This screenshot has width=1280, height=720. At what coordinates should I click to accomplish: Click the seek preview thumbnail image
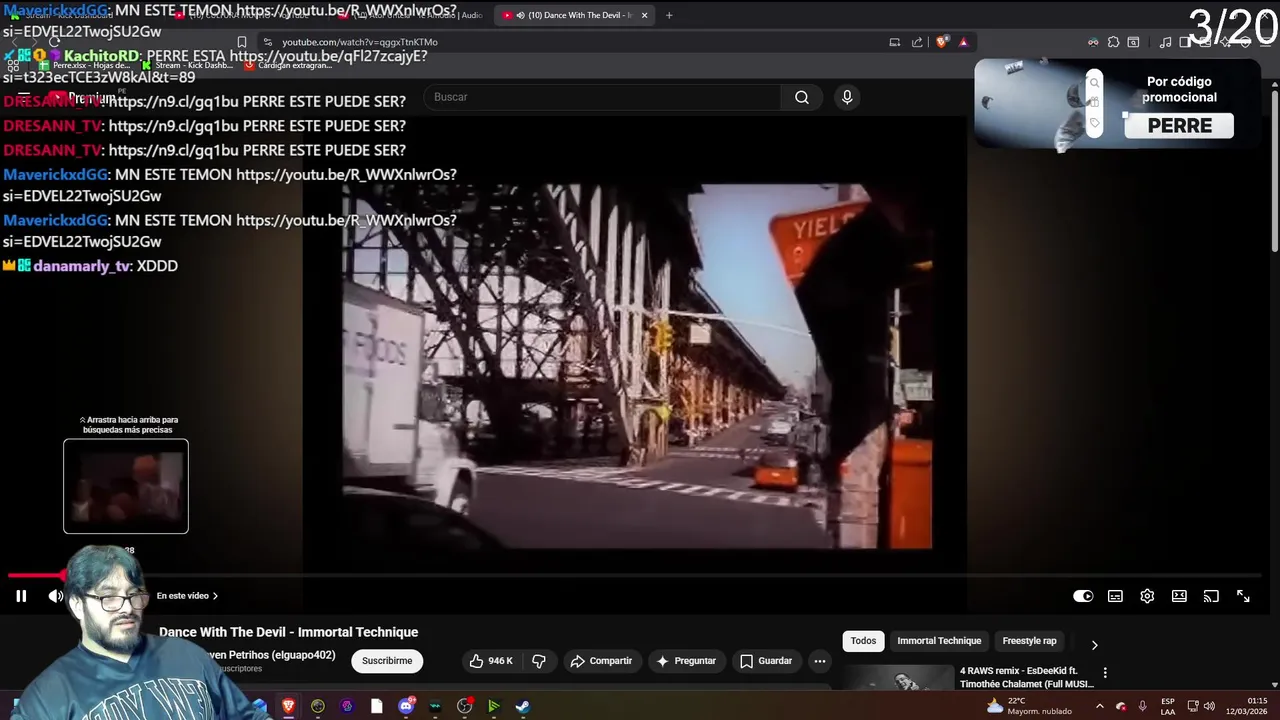click(126, 486)
